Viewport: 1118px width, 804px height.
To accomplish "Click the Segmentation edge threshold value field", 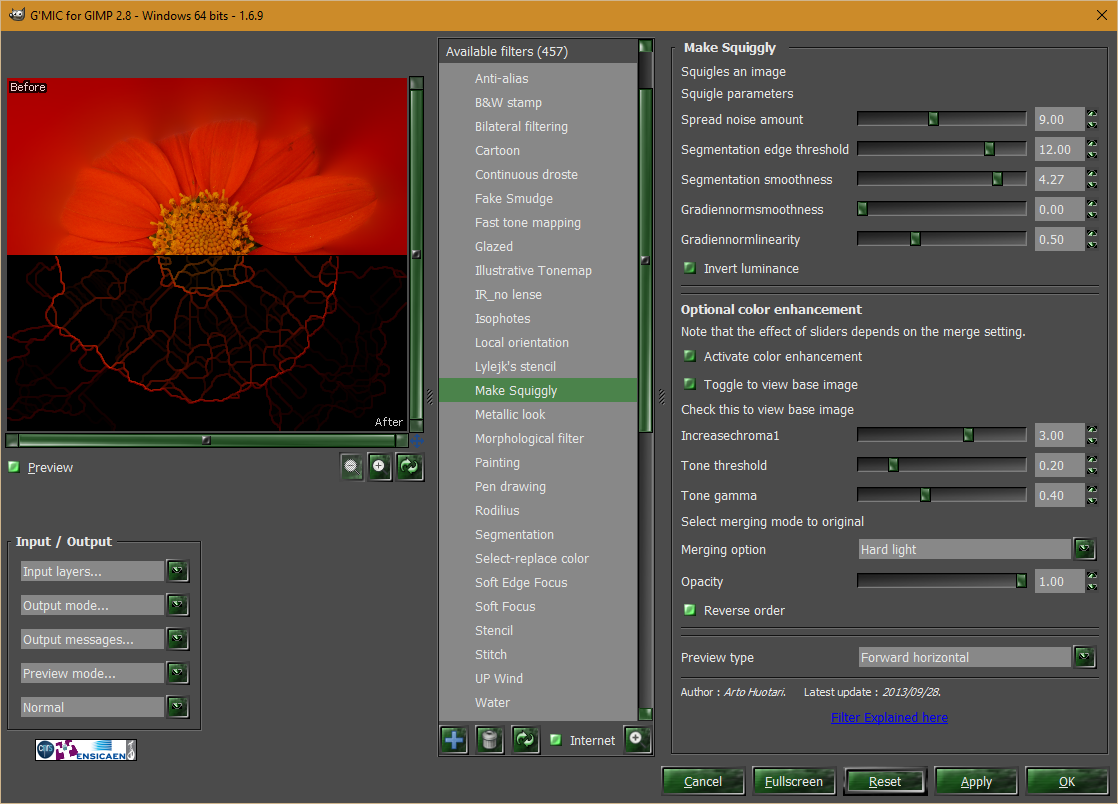I will tap(1059, 149).
